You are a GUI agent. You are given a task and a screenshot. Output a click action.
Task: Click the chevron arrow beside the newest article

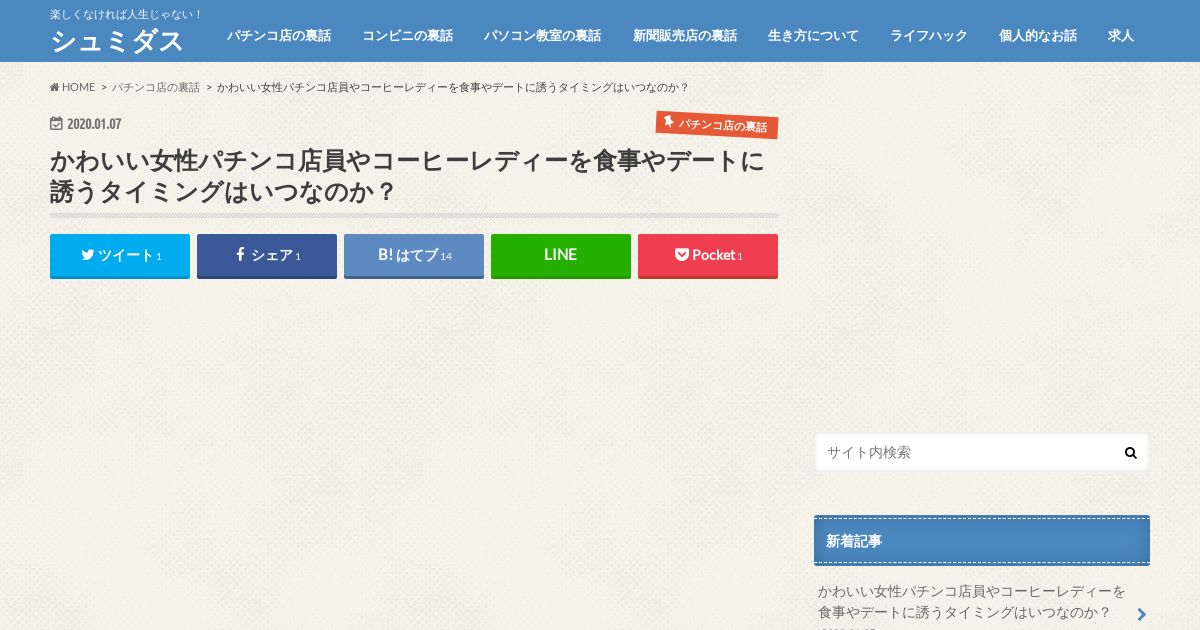(1141, 614)
